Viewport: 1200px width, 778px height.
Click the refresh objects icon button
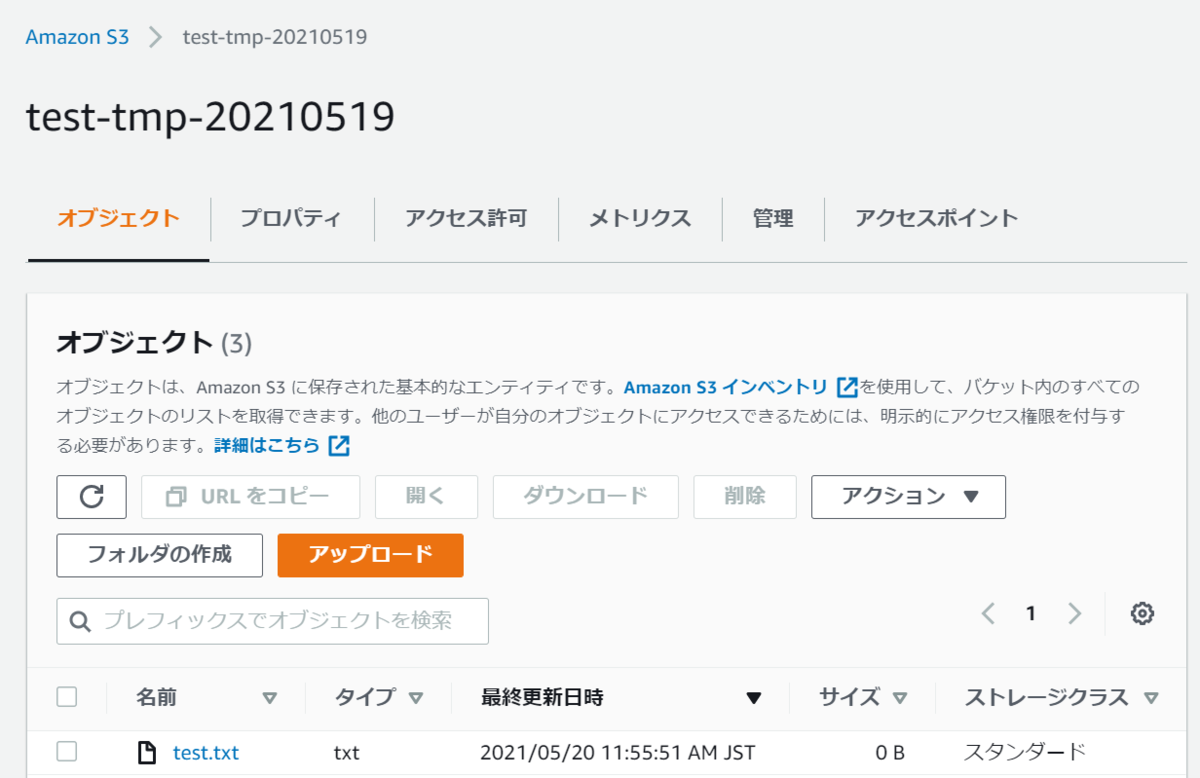click(x=91, y=497)
